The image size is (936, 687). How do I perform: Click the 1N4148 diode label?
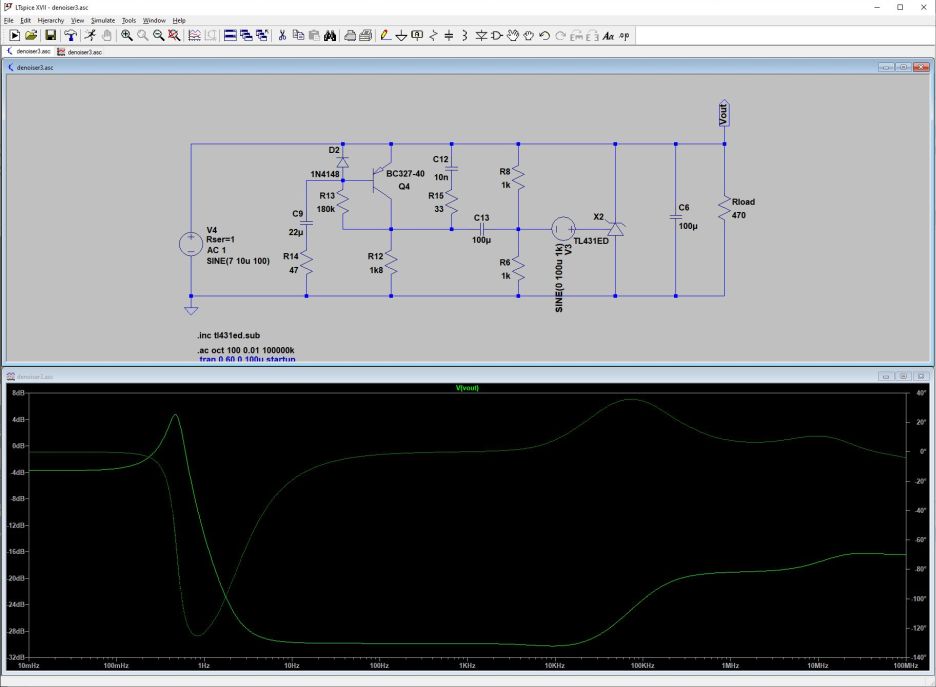click(x=325, y=174)
